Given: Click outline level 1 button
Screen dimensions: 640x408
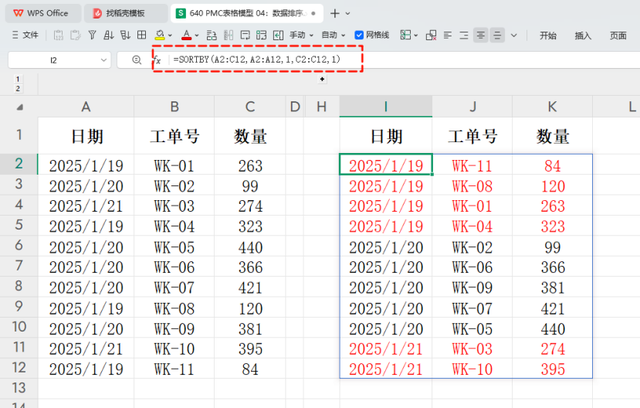Looking at the screenshot, I should point(18,79).
